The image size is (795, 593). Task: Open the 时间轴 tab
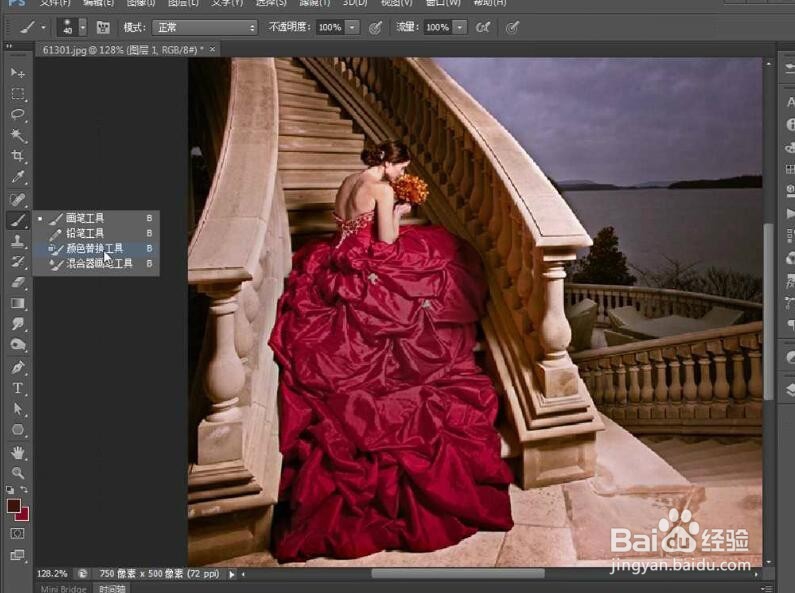[112, 588]
